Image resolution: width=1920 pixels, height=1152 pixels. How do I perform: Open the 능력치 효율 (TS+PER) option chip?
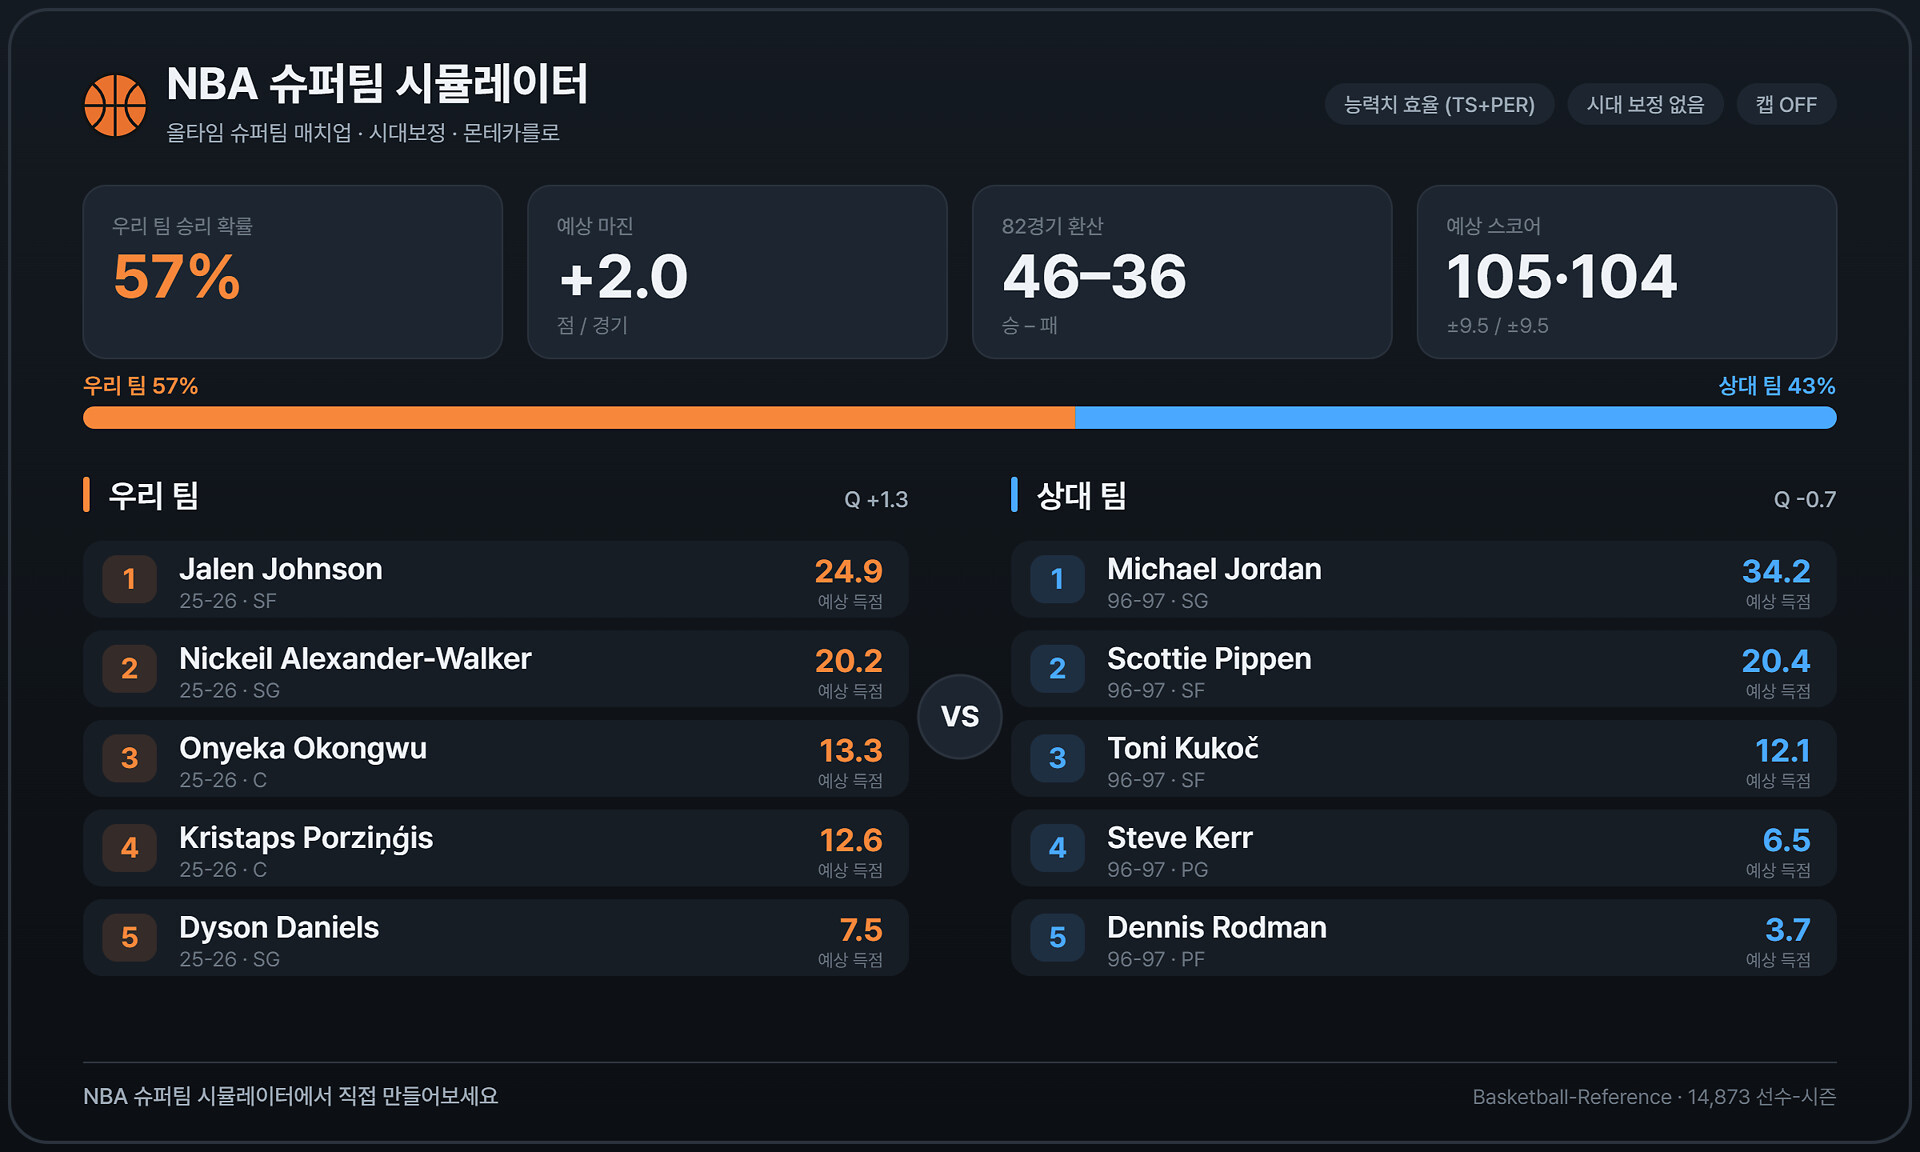click(x=1439, y=105)
